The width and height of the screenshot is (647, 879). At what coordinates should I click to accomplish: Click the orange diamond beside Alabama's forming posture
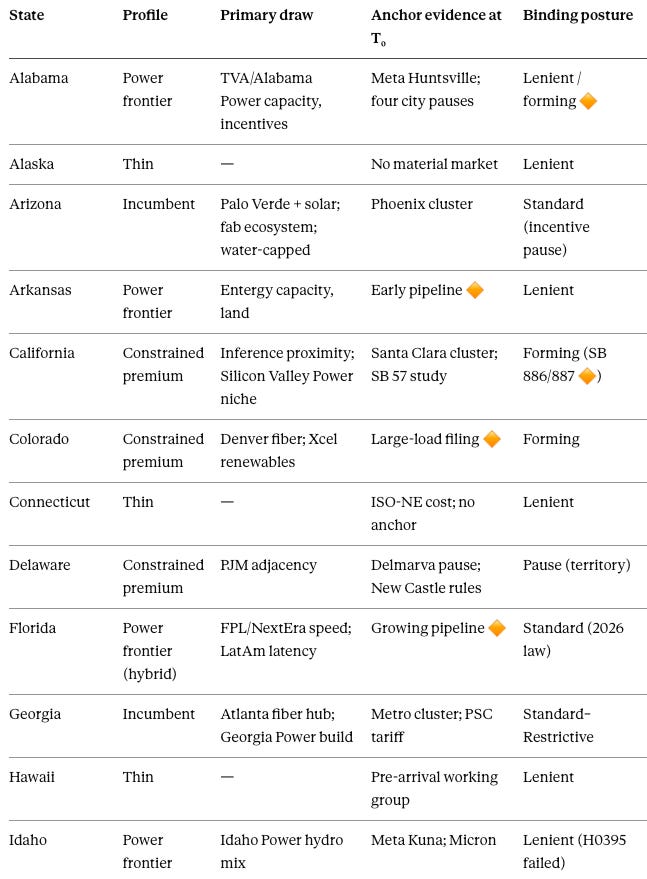[x=588, y=101]
